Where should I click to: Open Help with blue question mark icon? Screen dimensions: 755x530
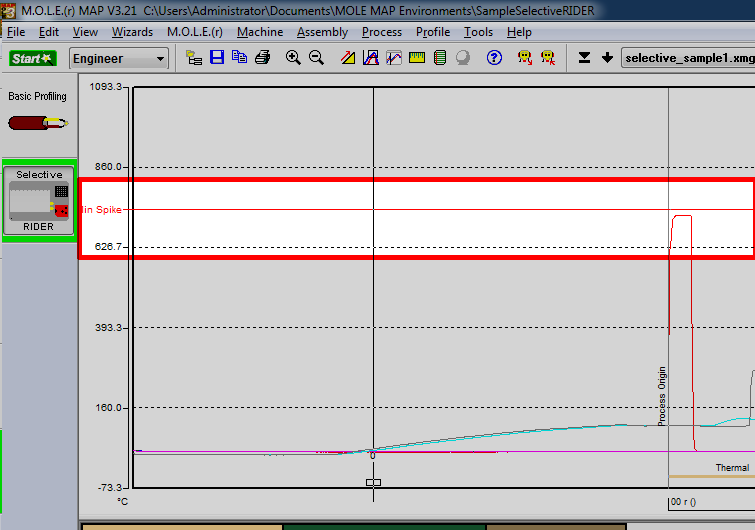click(x=494, y=58)
